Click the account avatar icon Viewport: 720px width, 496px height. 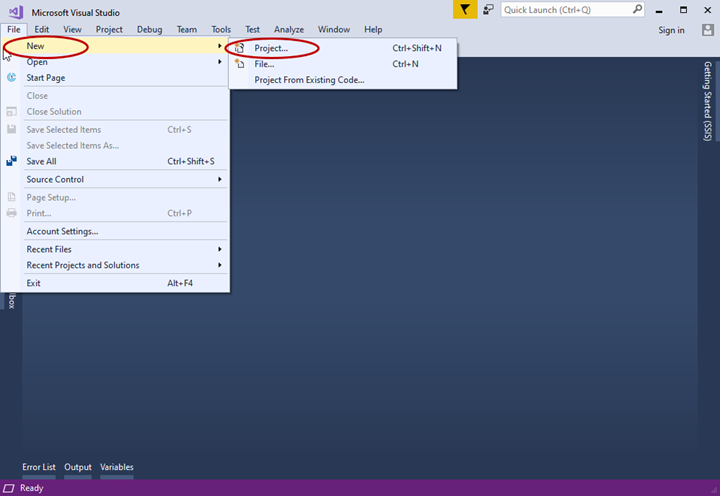click(x=708, y=30)
